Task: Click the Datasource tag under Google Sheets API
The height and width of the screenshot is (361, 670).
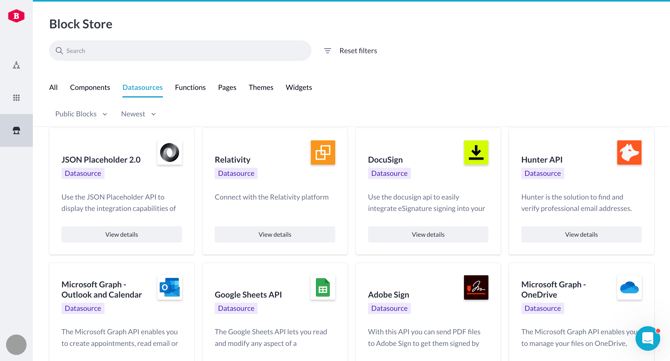Action: tap(236, 308)
